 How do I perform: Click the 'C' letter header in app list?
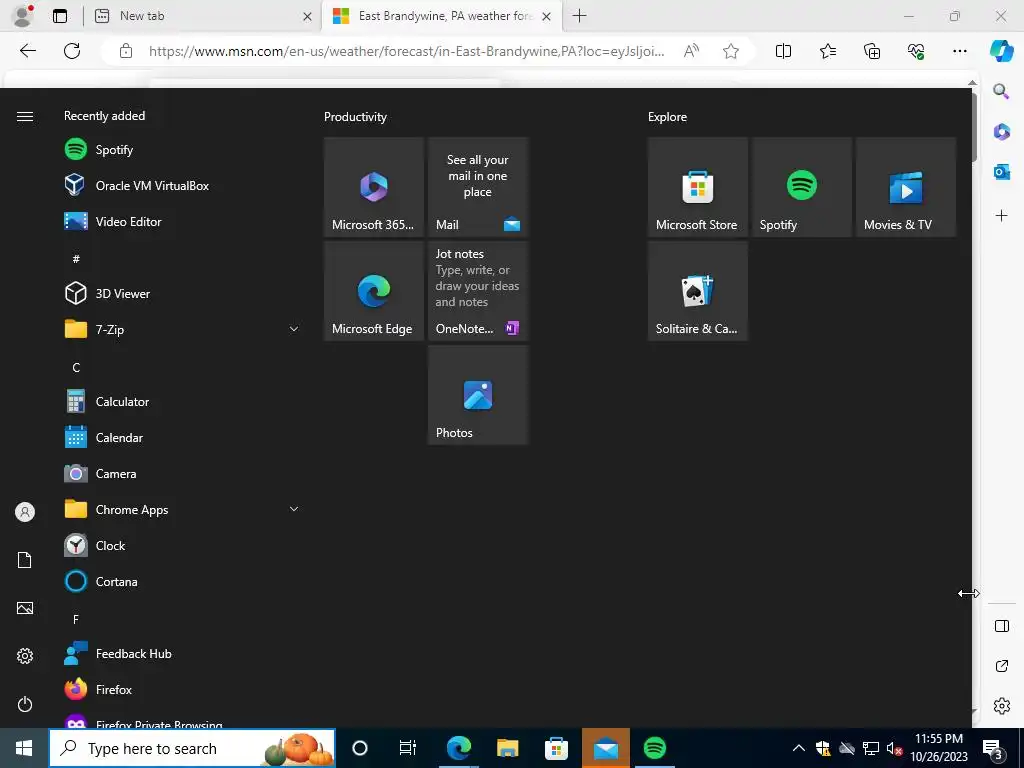click(76, 368)
